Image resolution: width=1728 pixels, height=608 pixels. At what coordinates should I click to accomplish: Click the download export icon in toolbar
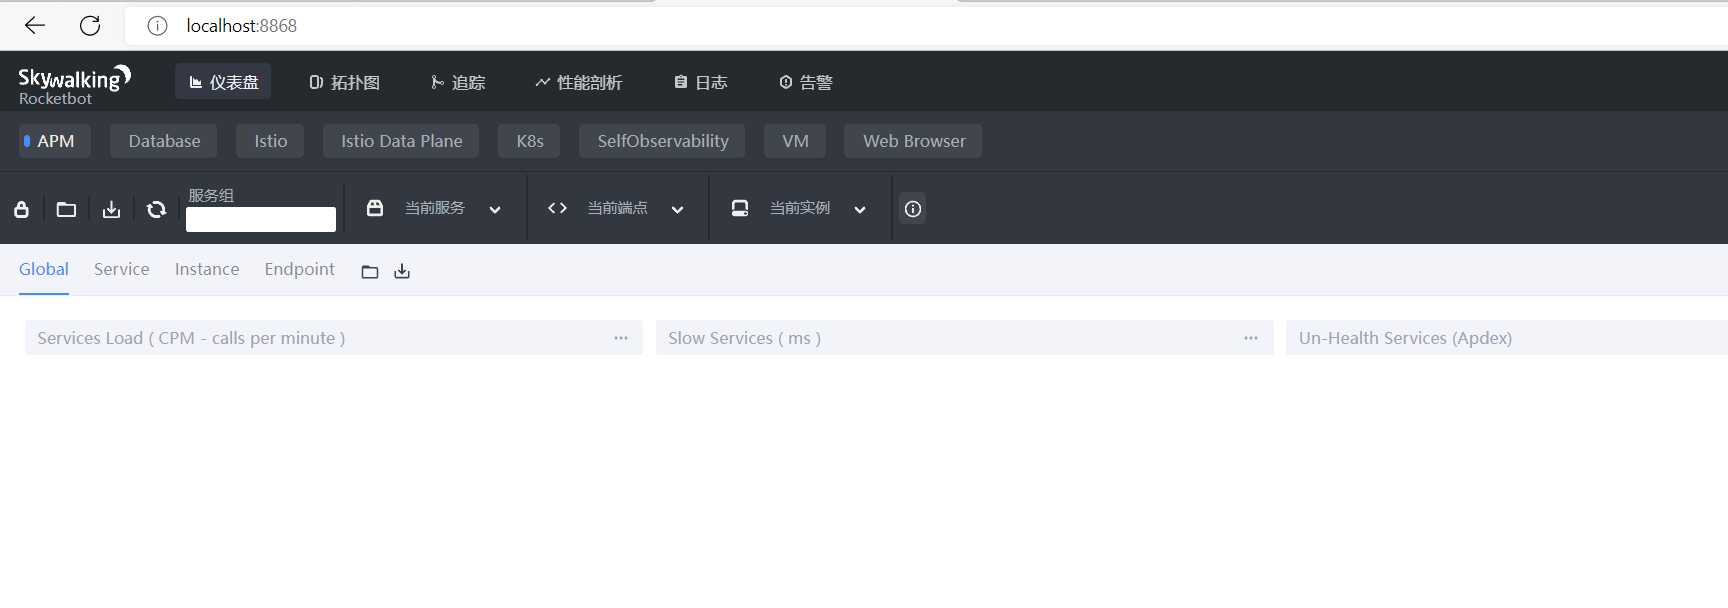click(x=111, y=209)
